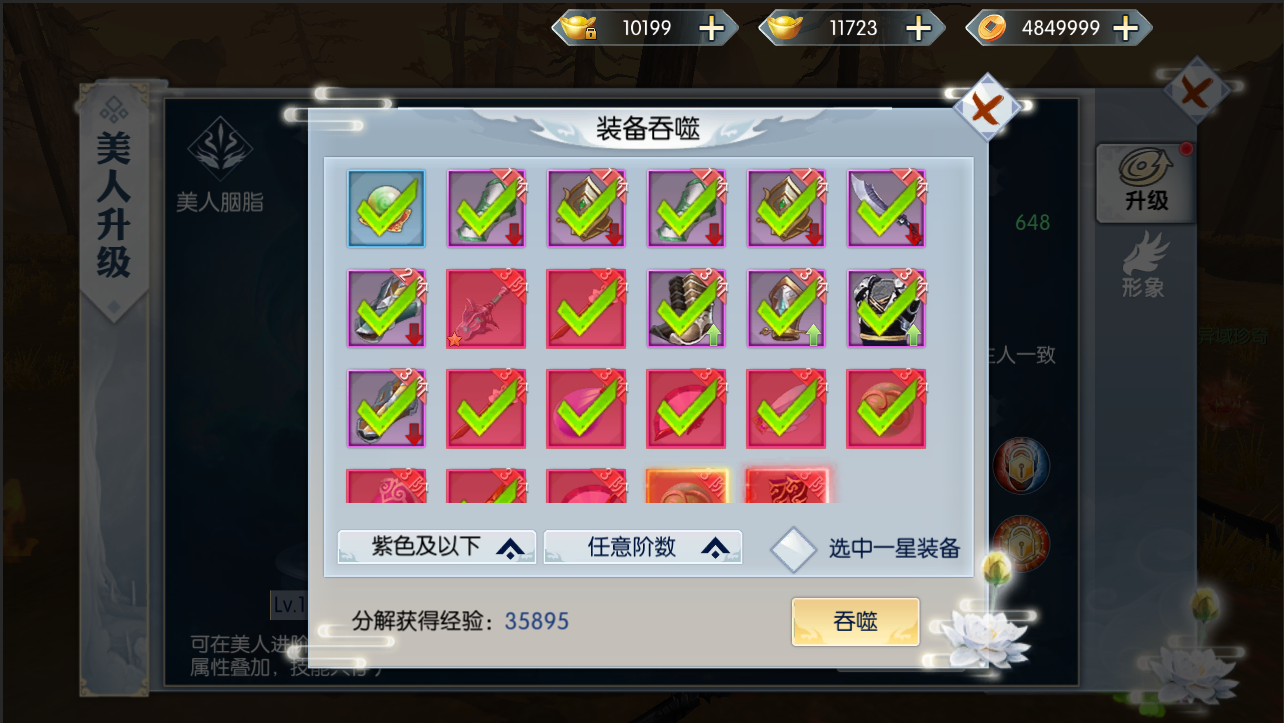Add bound ingots via plus next to 10199
The width and height of the screenshot is (1284, 723).
pos(712,28)
